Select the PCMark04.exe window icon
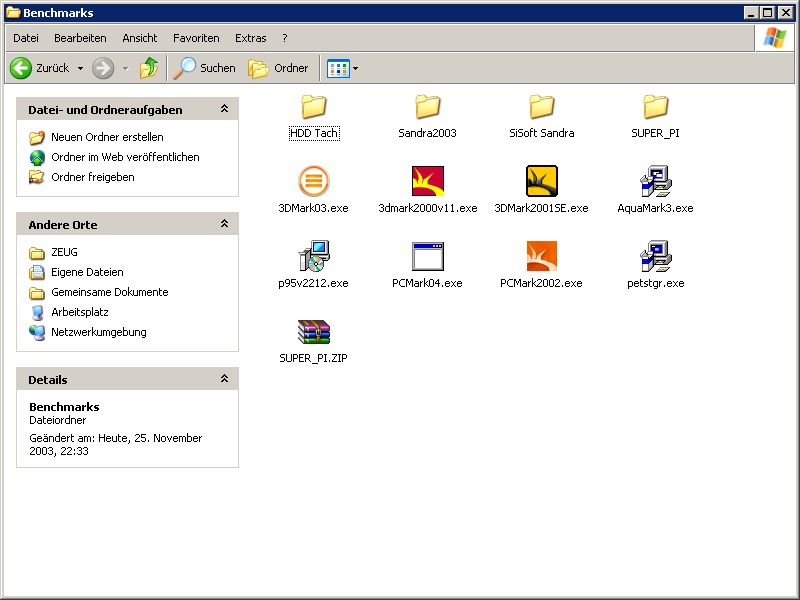800x600 pixels. (428, 256)
